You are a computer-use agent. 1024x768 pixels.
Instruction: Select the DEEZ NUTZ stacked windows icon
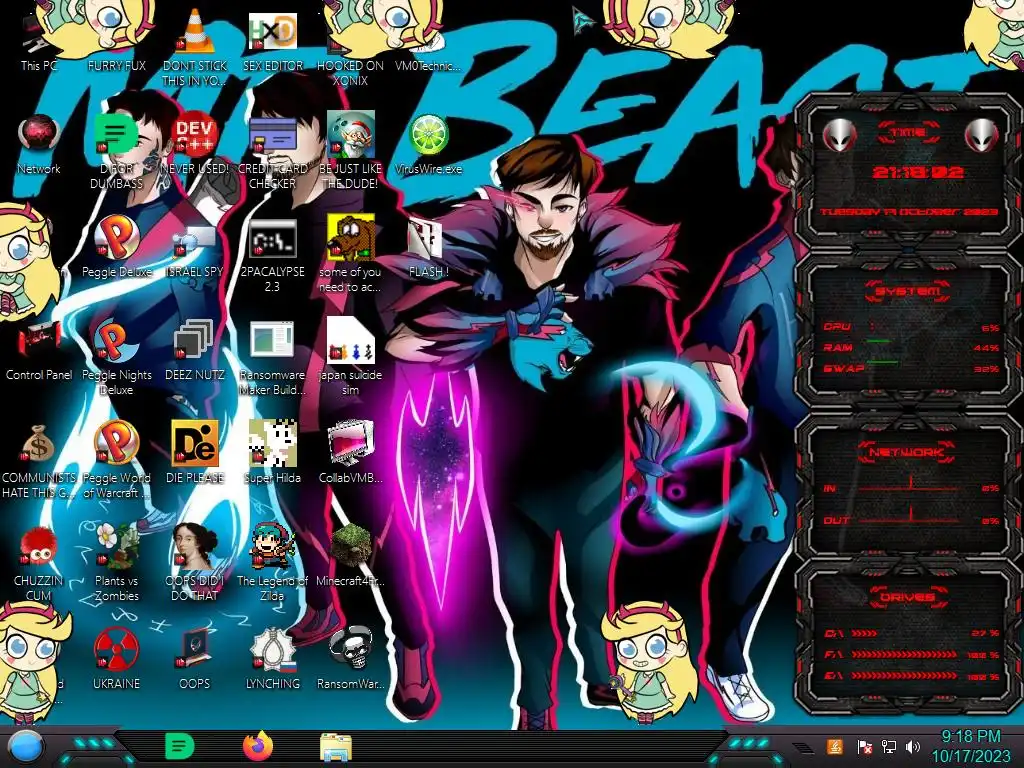195,350
